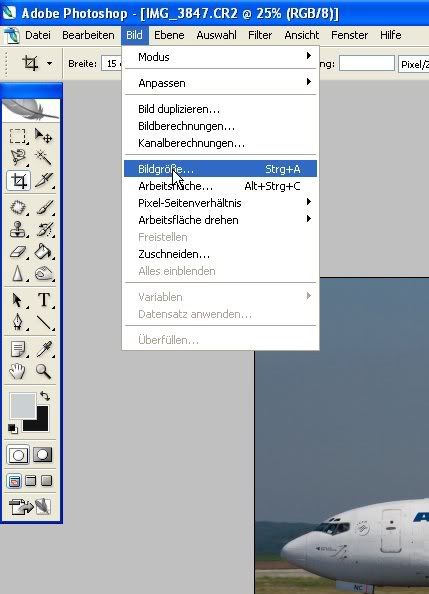Open the Crop tool preset picker arrow
This screenshot has width=429, height=594.
(x=50, y=63)
